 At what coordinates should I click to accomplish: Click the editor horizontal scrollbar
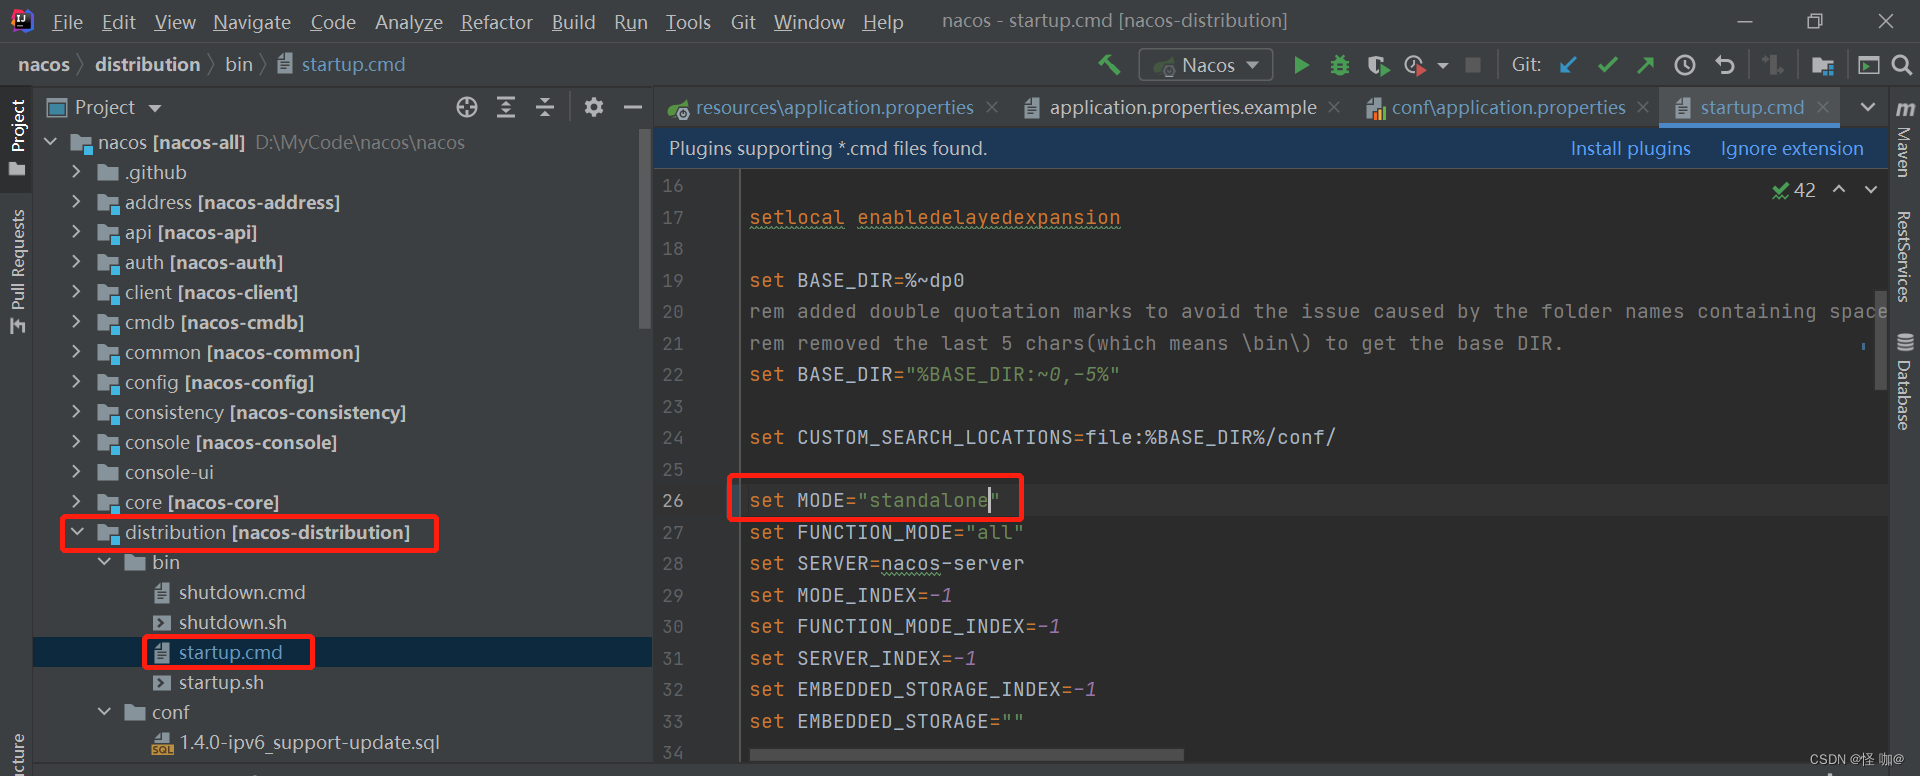[x=966, y=755]
